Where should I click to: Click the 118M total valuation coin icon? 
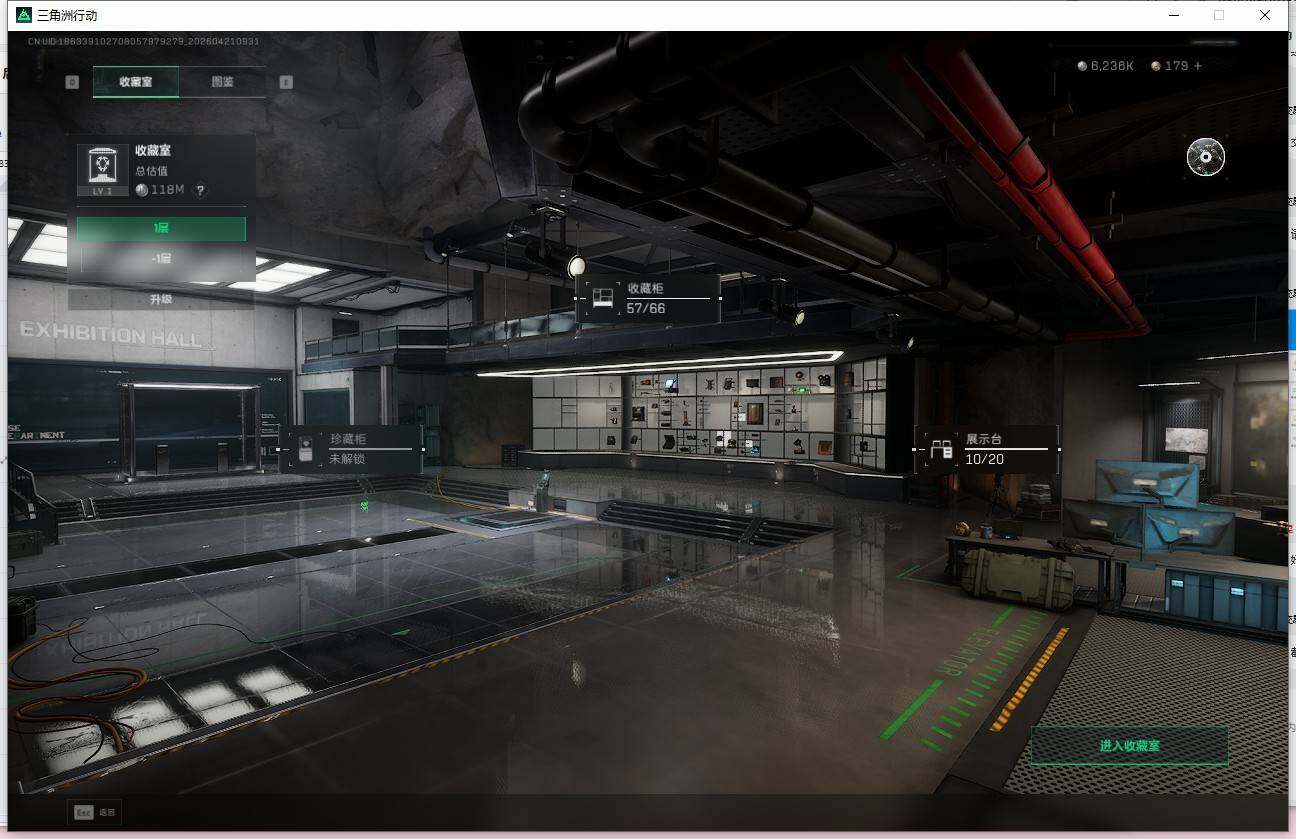[142, 190]
